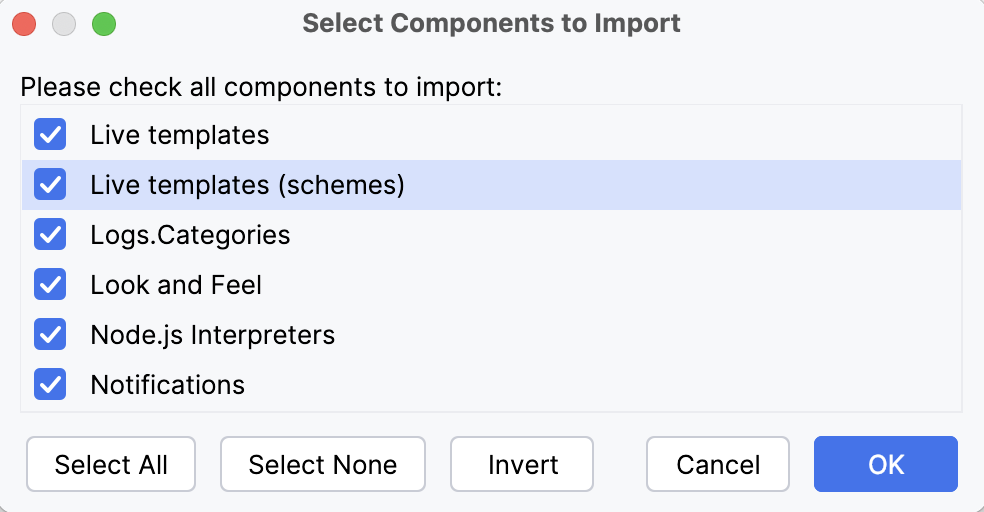Invert the component selection

523,465
